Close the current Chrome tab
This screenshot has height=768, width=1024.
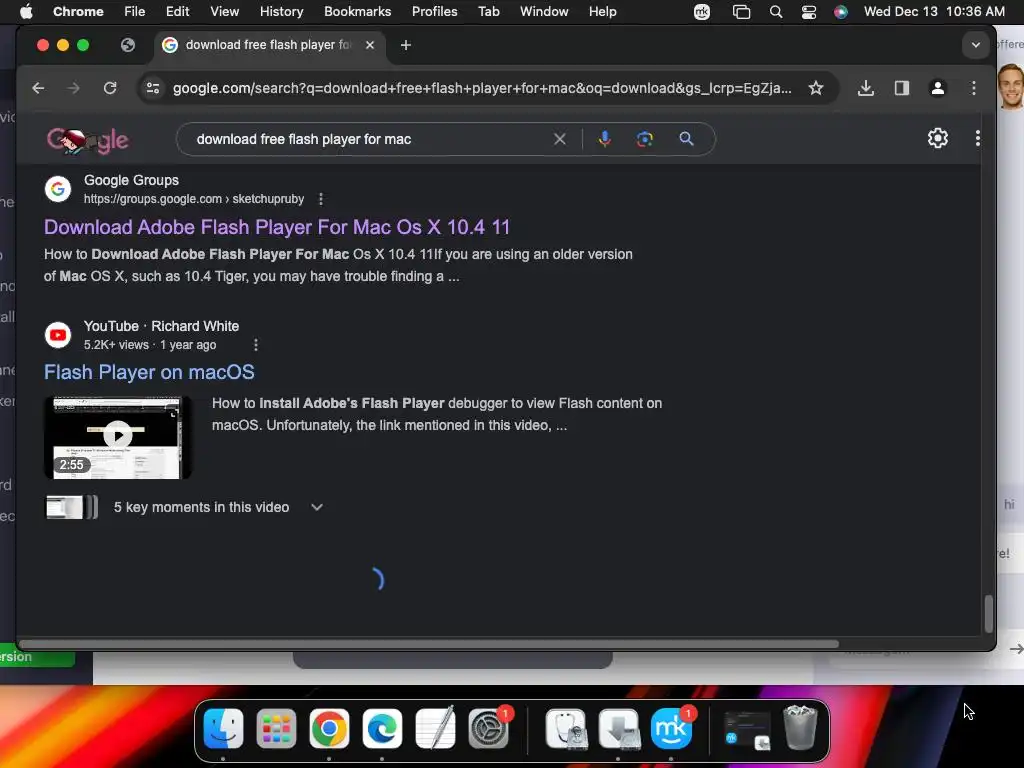point(370,45)
